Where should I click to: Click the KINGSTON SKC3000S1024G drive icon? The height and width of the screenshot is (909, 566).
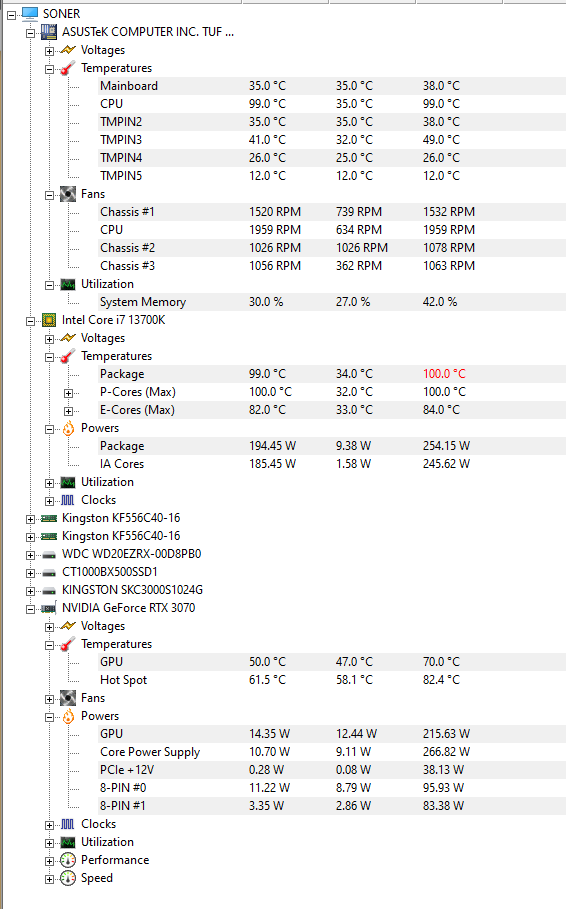[49, 591]
